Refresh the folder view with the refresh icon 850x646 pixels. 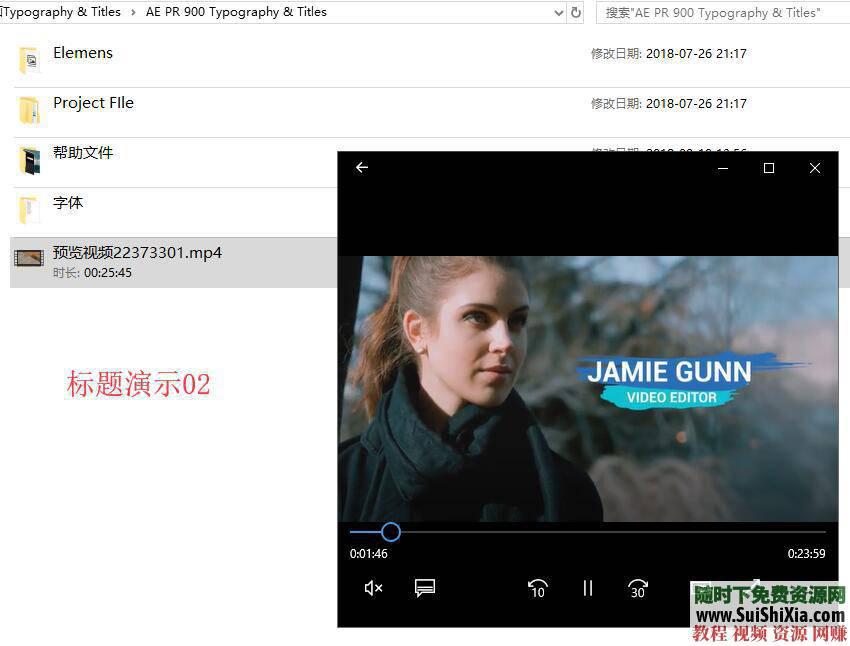pos(576,13)
